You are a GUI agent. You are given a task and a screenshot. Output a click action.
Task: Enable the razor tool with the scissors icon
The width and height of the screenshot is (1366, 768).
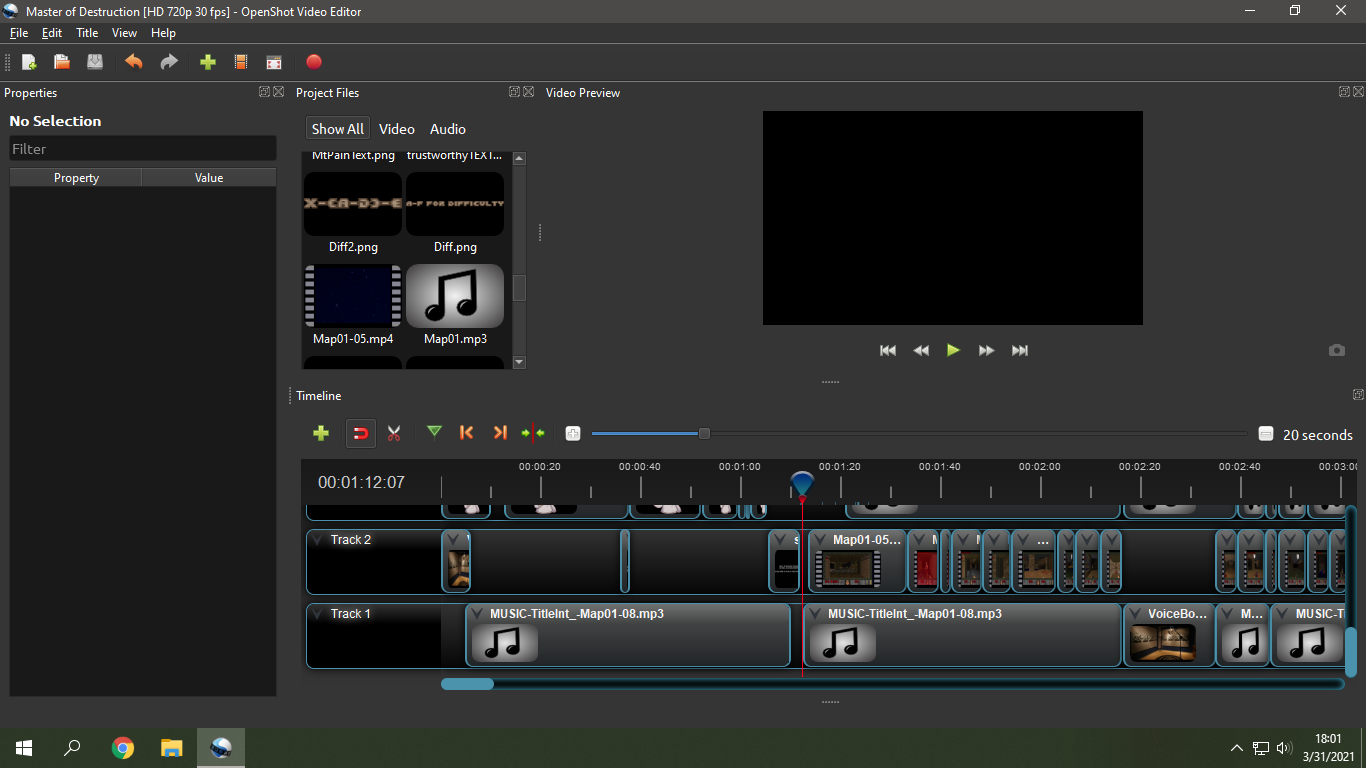coord(394,433)
